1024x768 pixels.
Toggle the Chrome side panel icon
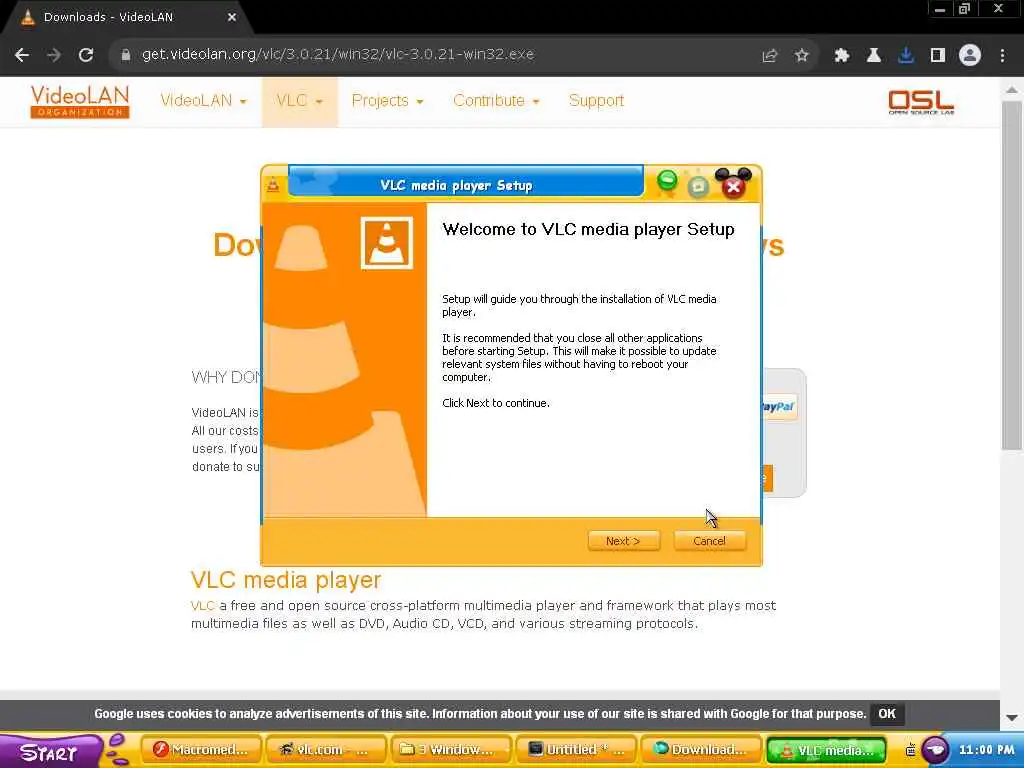click(x=937, y=56)
